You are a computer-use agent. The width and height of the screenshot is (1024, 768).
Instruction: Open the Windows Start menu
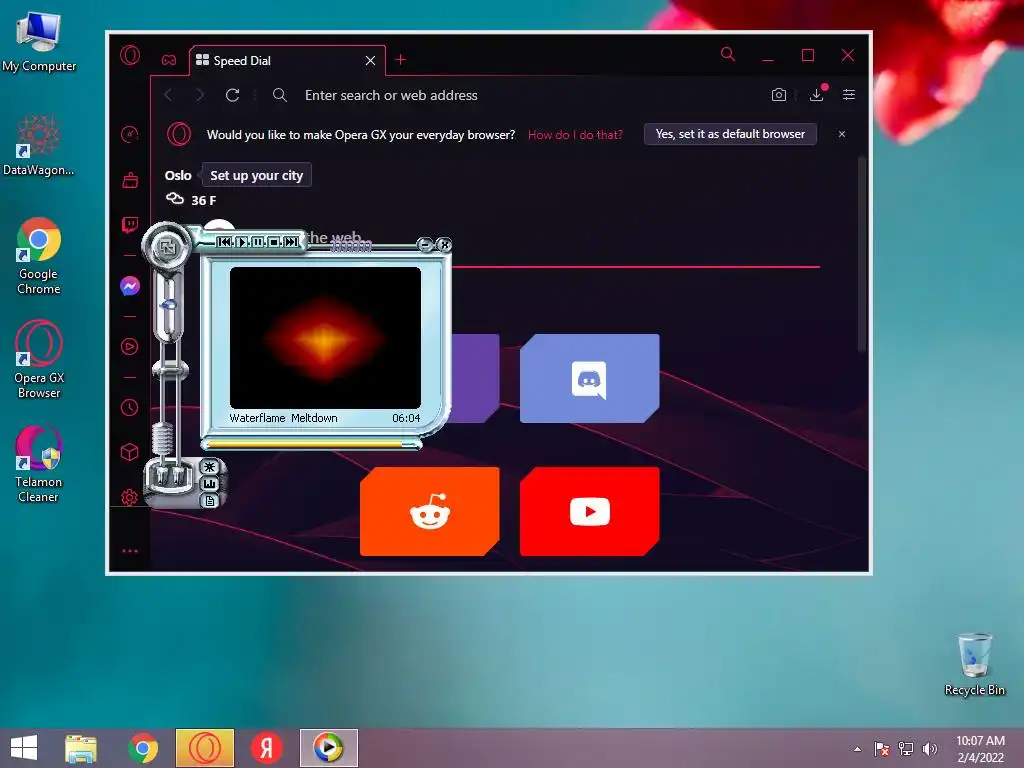(x=24, y=748)
